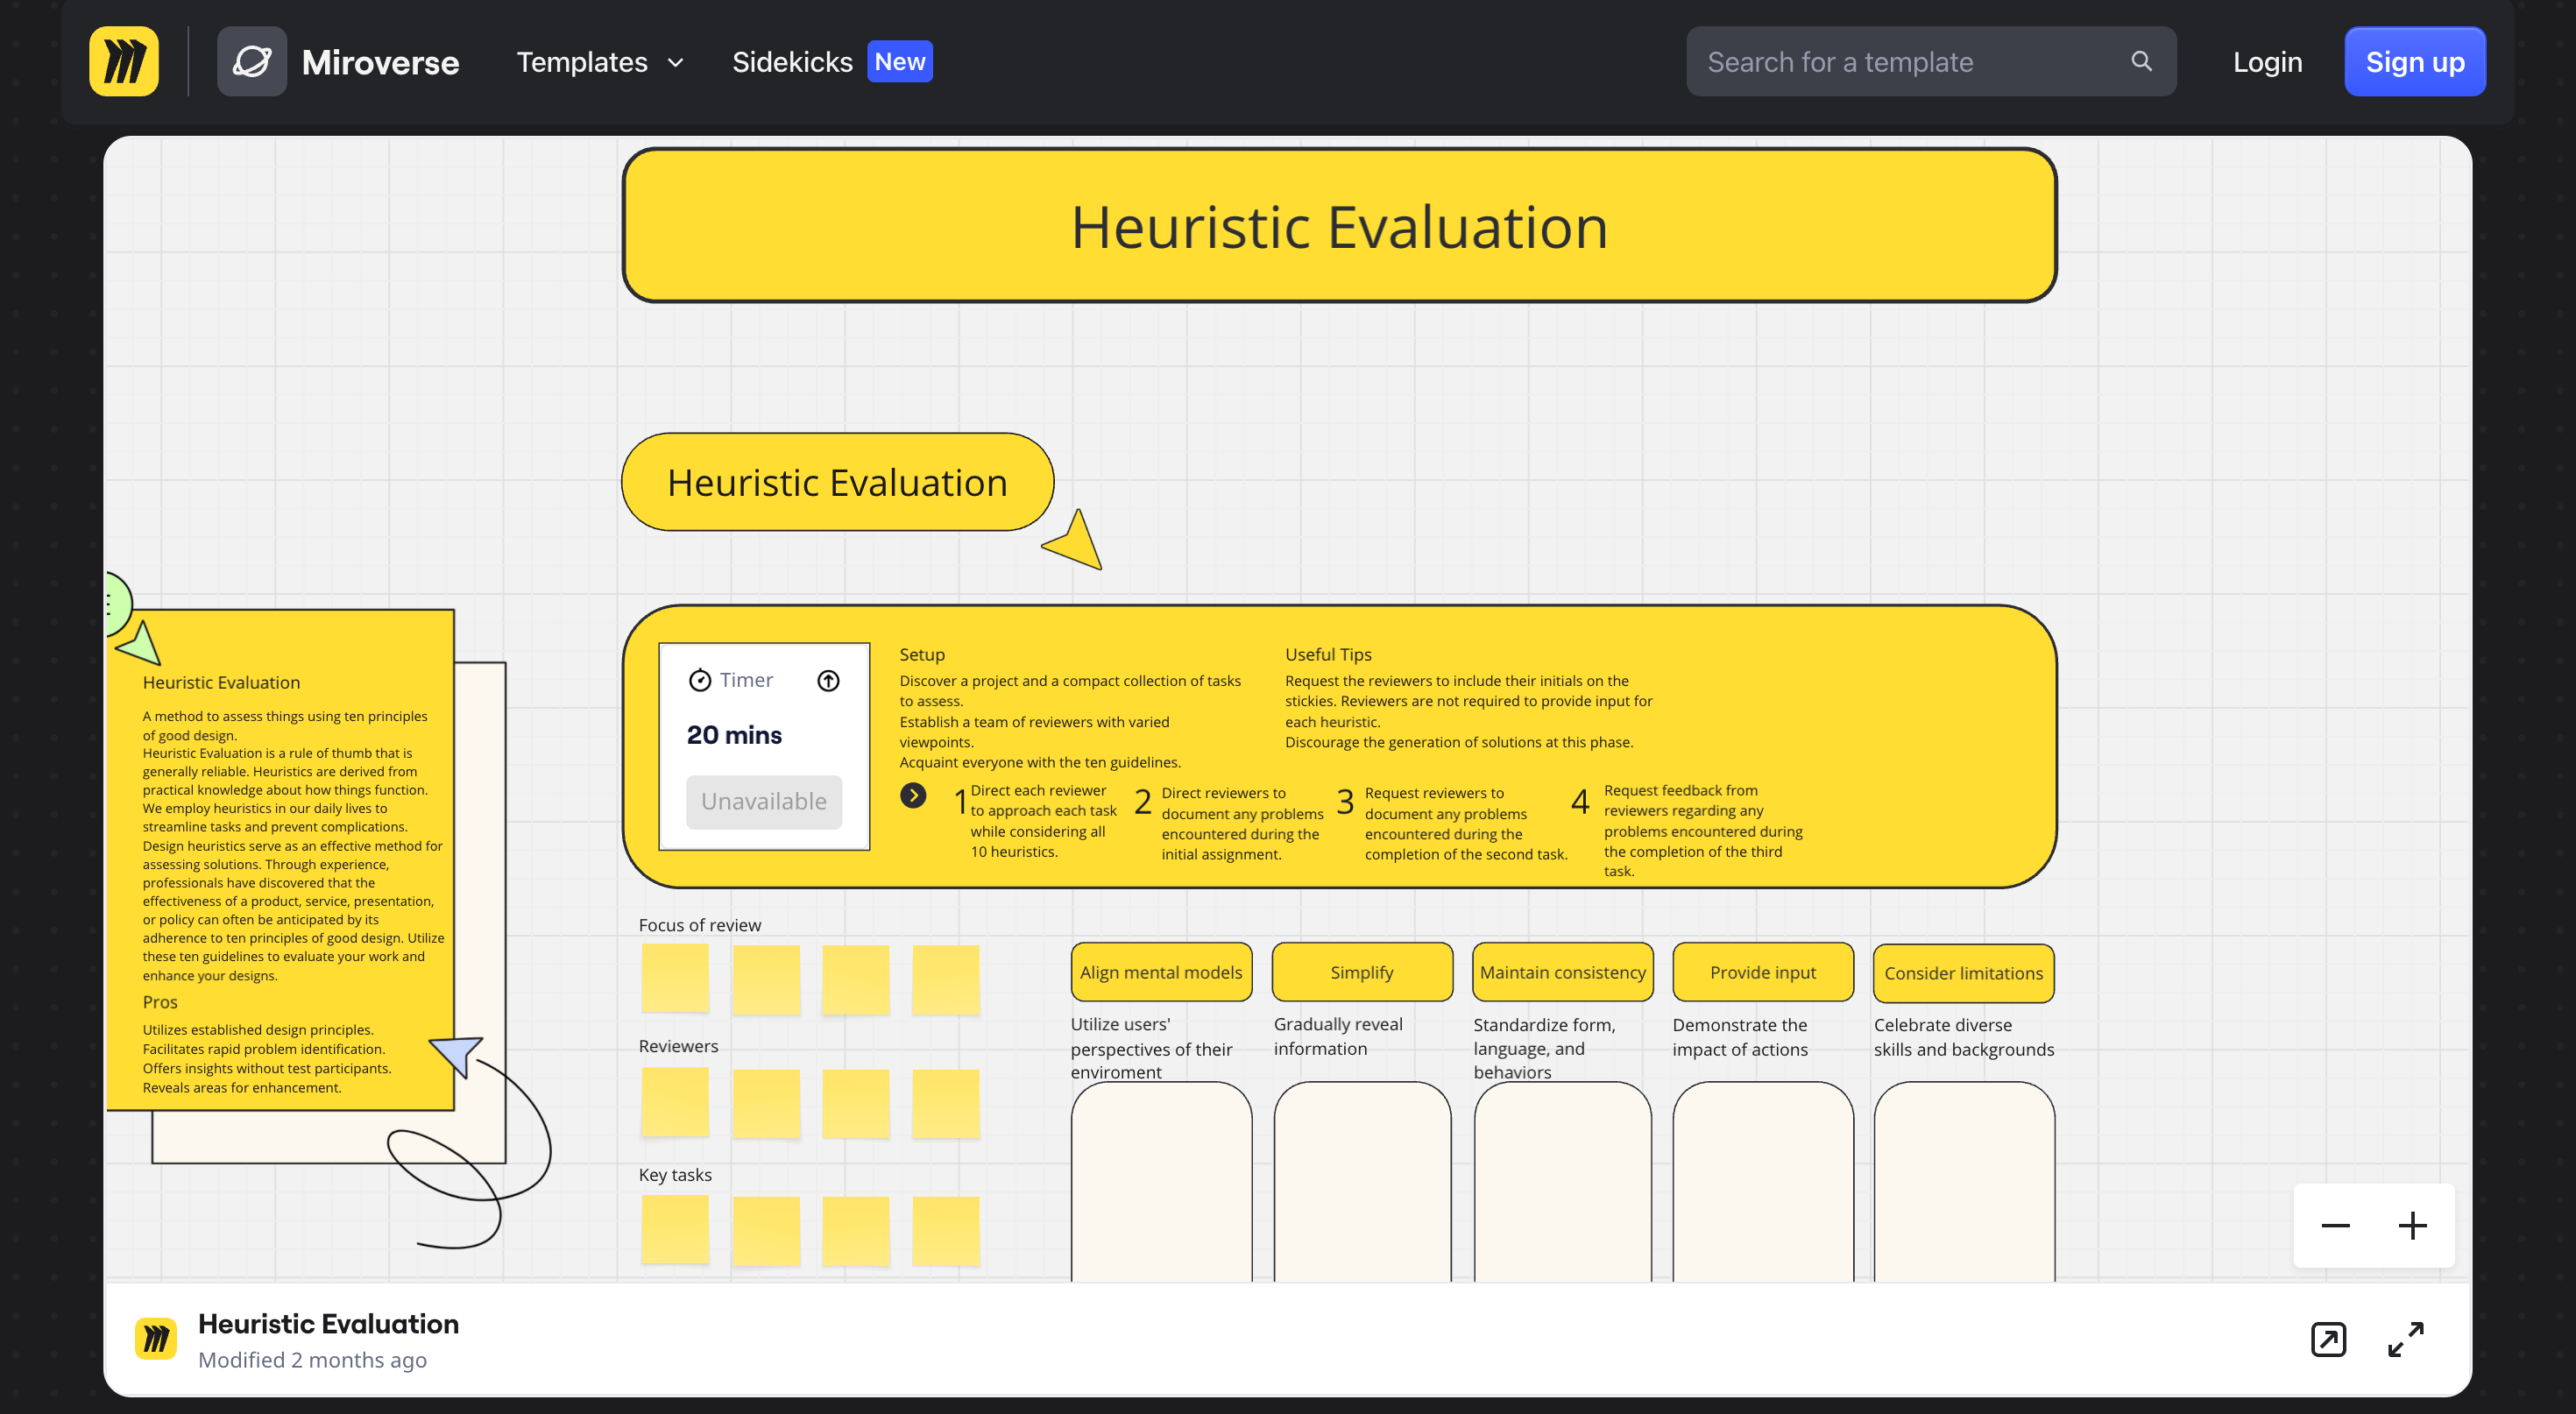The width and height of the screenshot is (2576, 1414).
Task: Click the arrow icon next to the Setup steps
Action: point(913,795)
